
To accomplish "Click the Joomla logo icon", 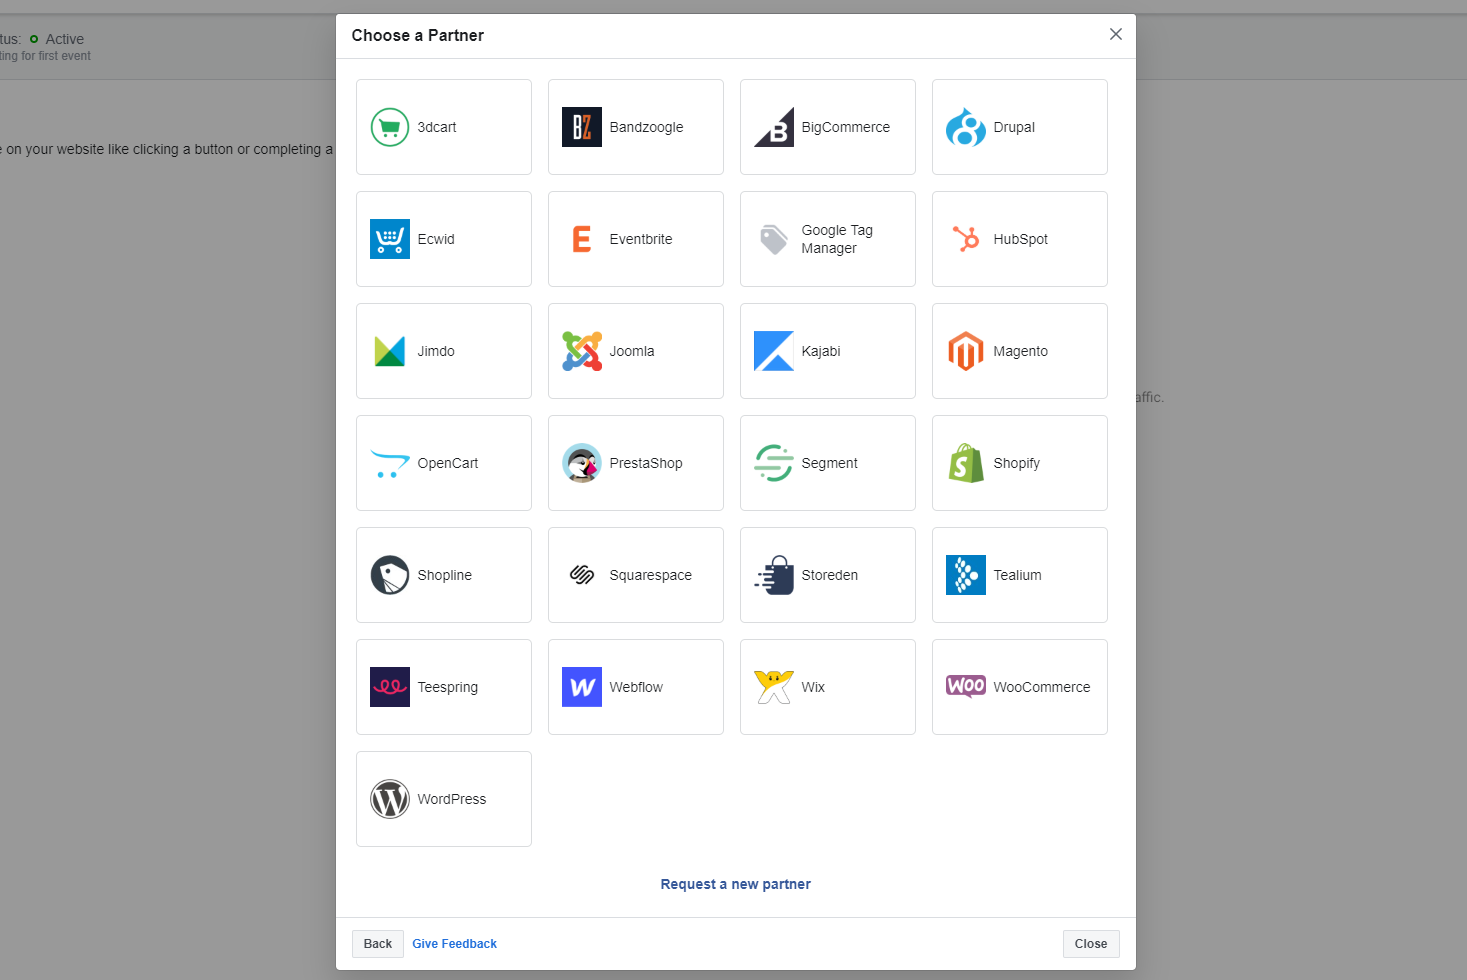I will (581, 351).
